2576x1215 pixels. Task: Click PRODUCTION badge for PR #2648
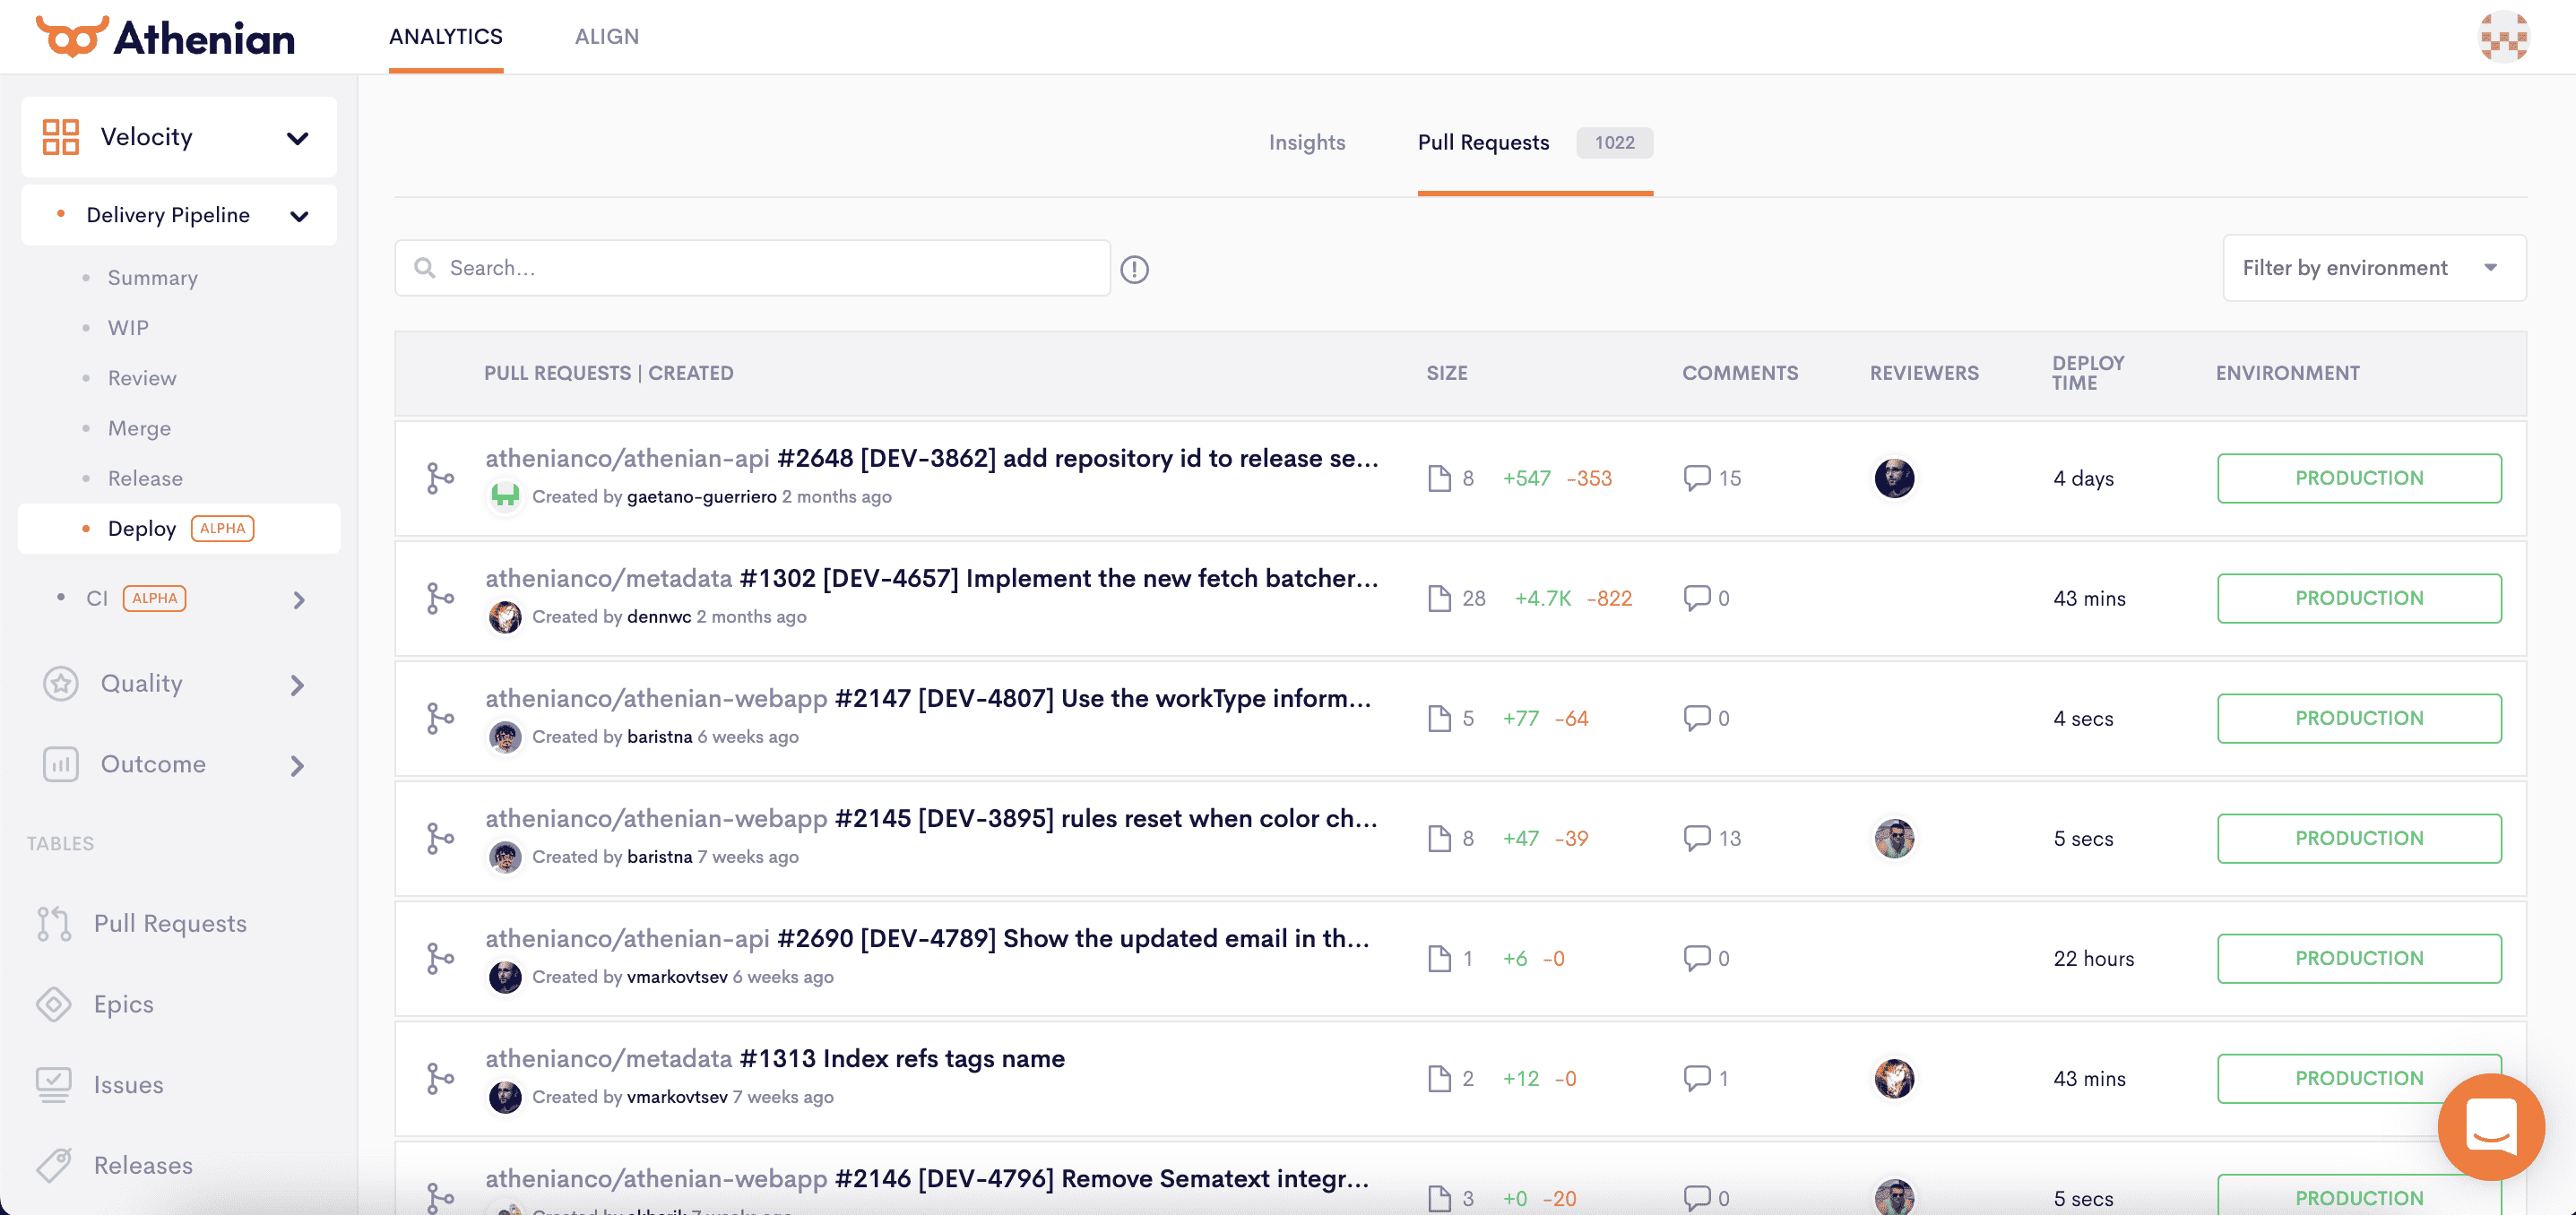pyautogui.click(x=2359, y=478)
